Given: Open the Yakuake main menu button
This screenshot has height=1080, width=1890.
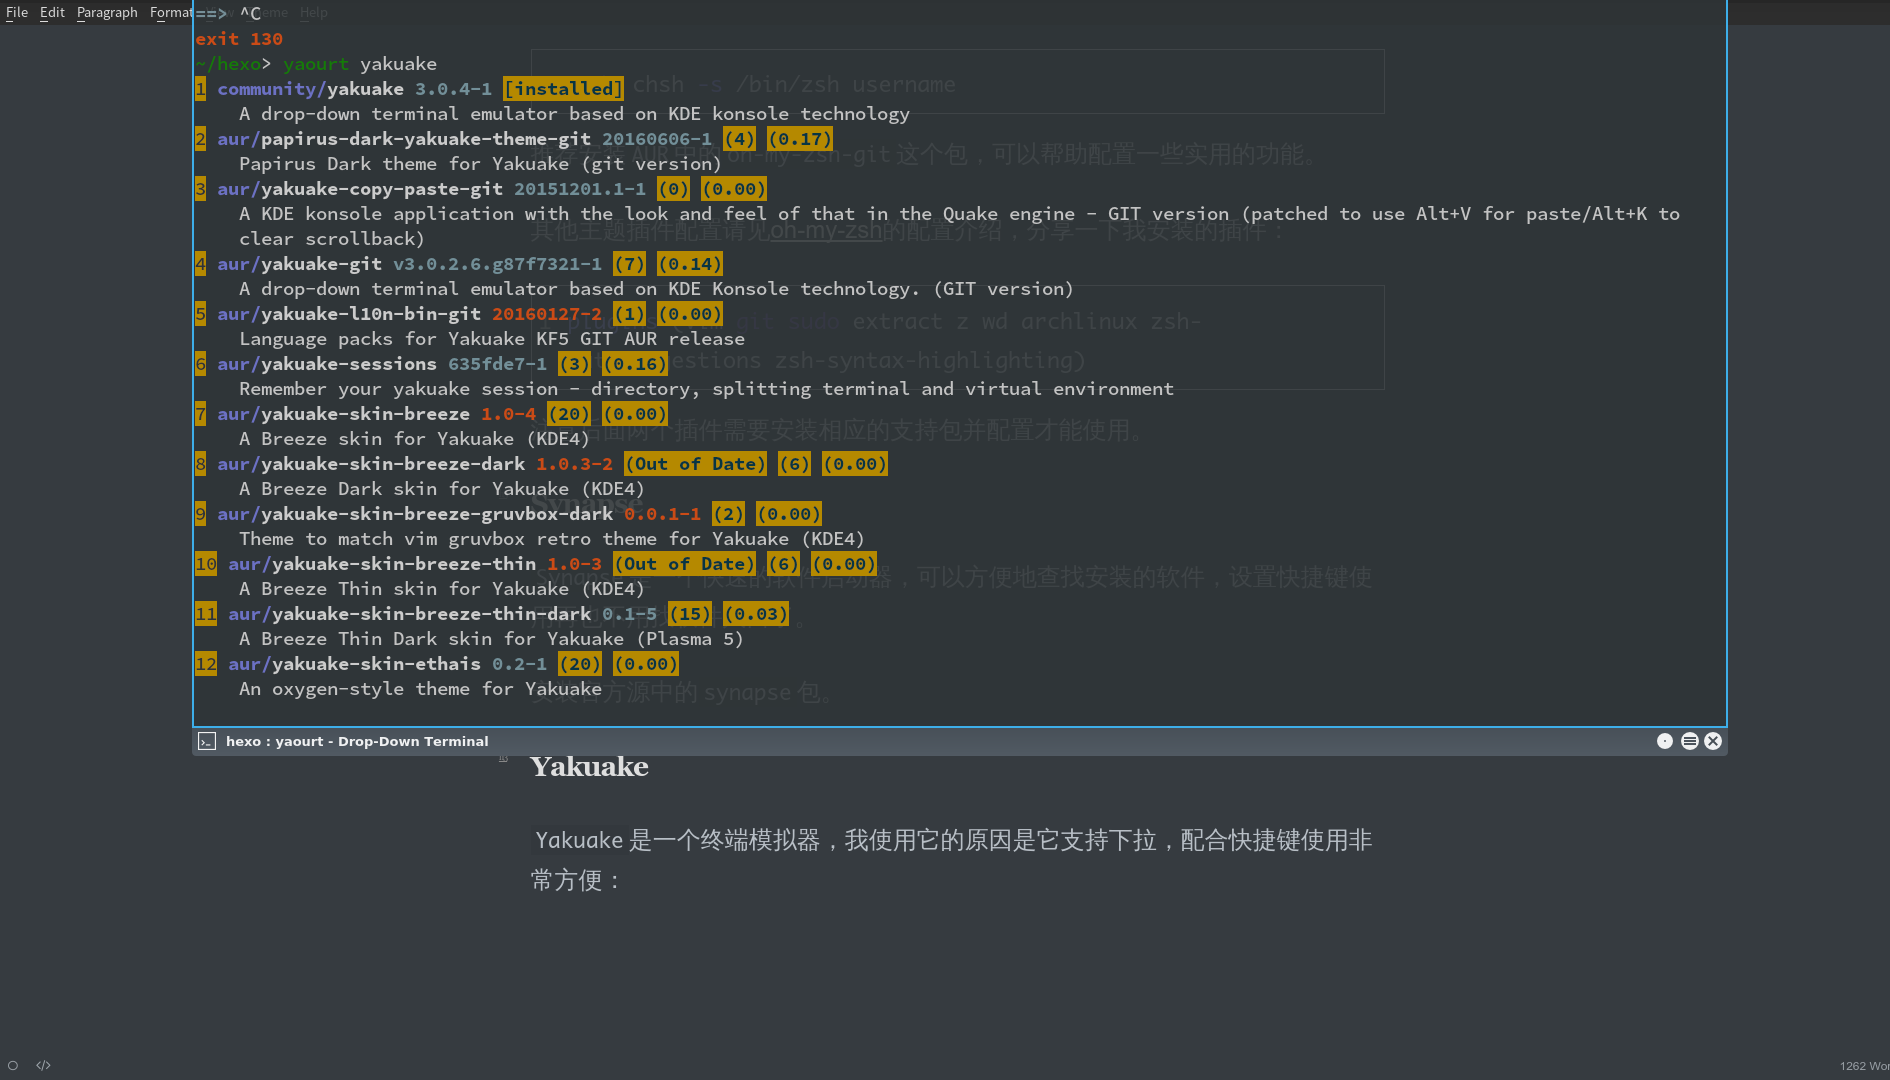Looking at the screenshot, I should tap(1690, 741).
